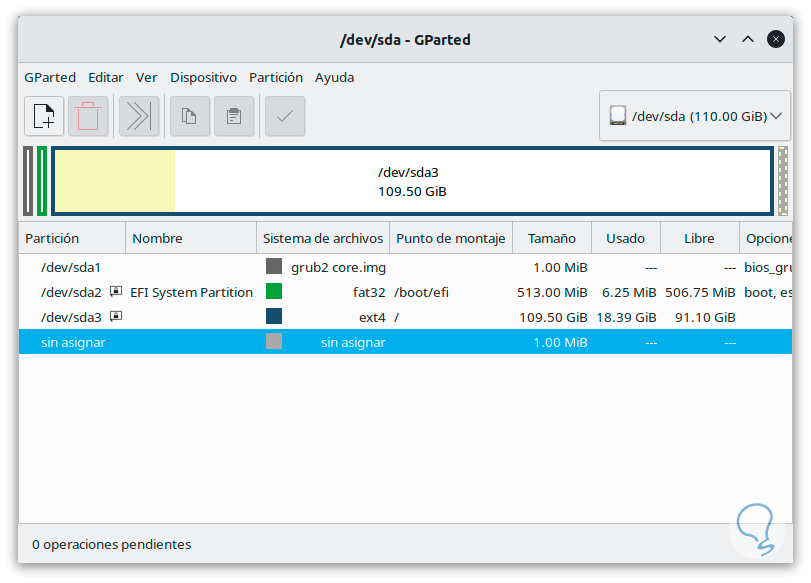The width and height of the screenshot is (811, 583).
Task: Click the mounted key icon beside /dev/sda3
Action: coord(116,316)
